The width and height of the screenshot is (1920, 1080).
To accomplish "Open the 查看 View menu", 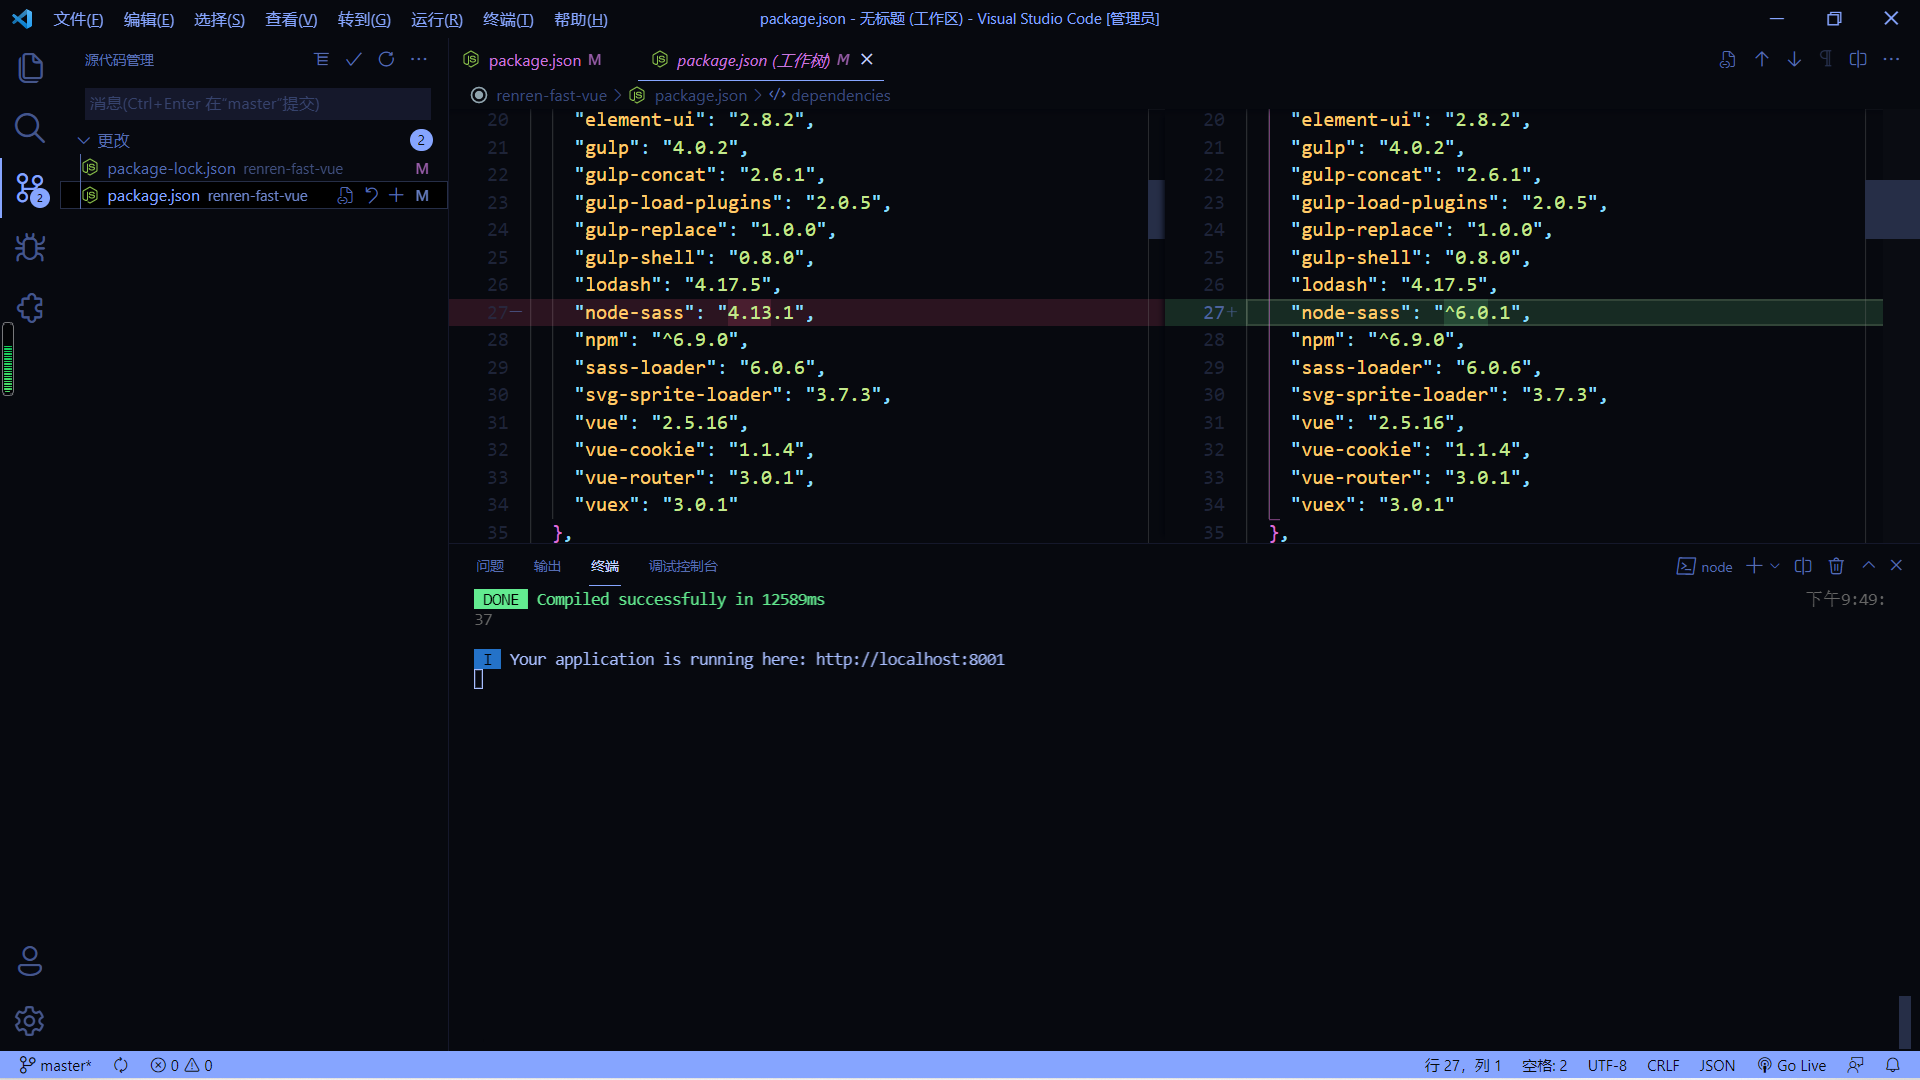I will point(291,19).
